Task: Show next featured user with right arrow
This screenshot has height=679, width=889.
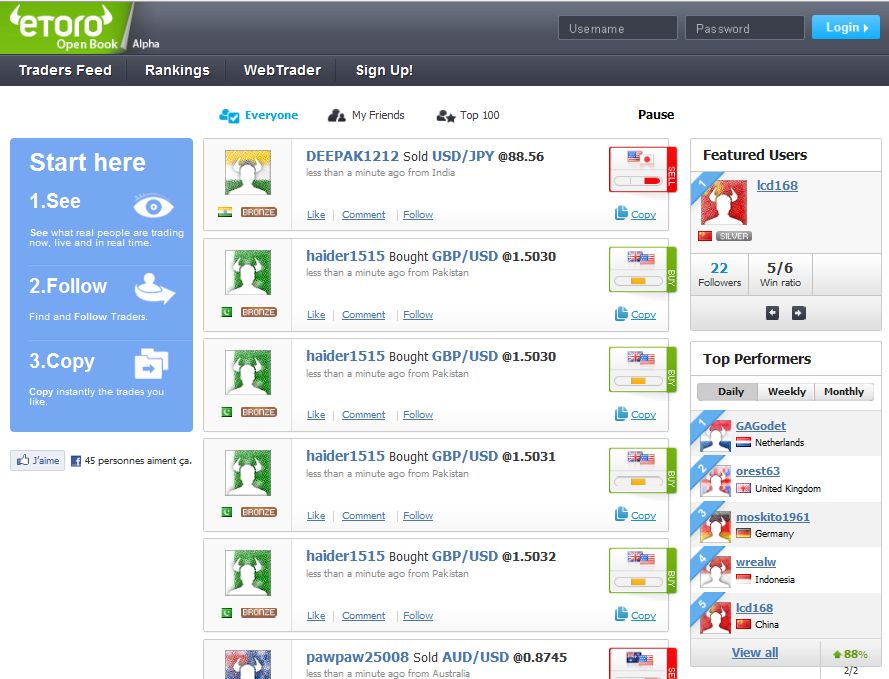Action: (798, 313)
